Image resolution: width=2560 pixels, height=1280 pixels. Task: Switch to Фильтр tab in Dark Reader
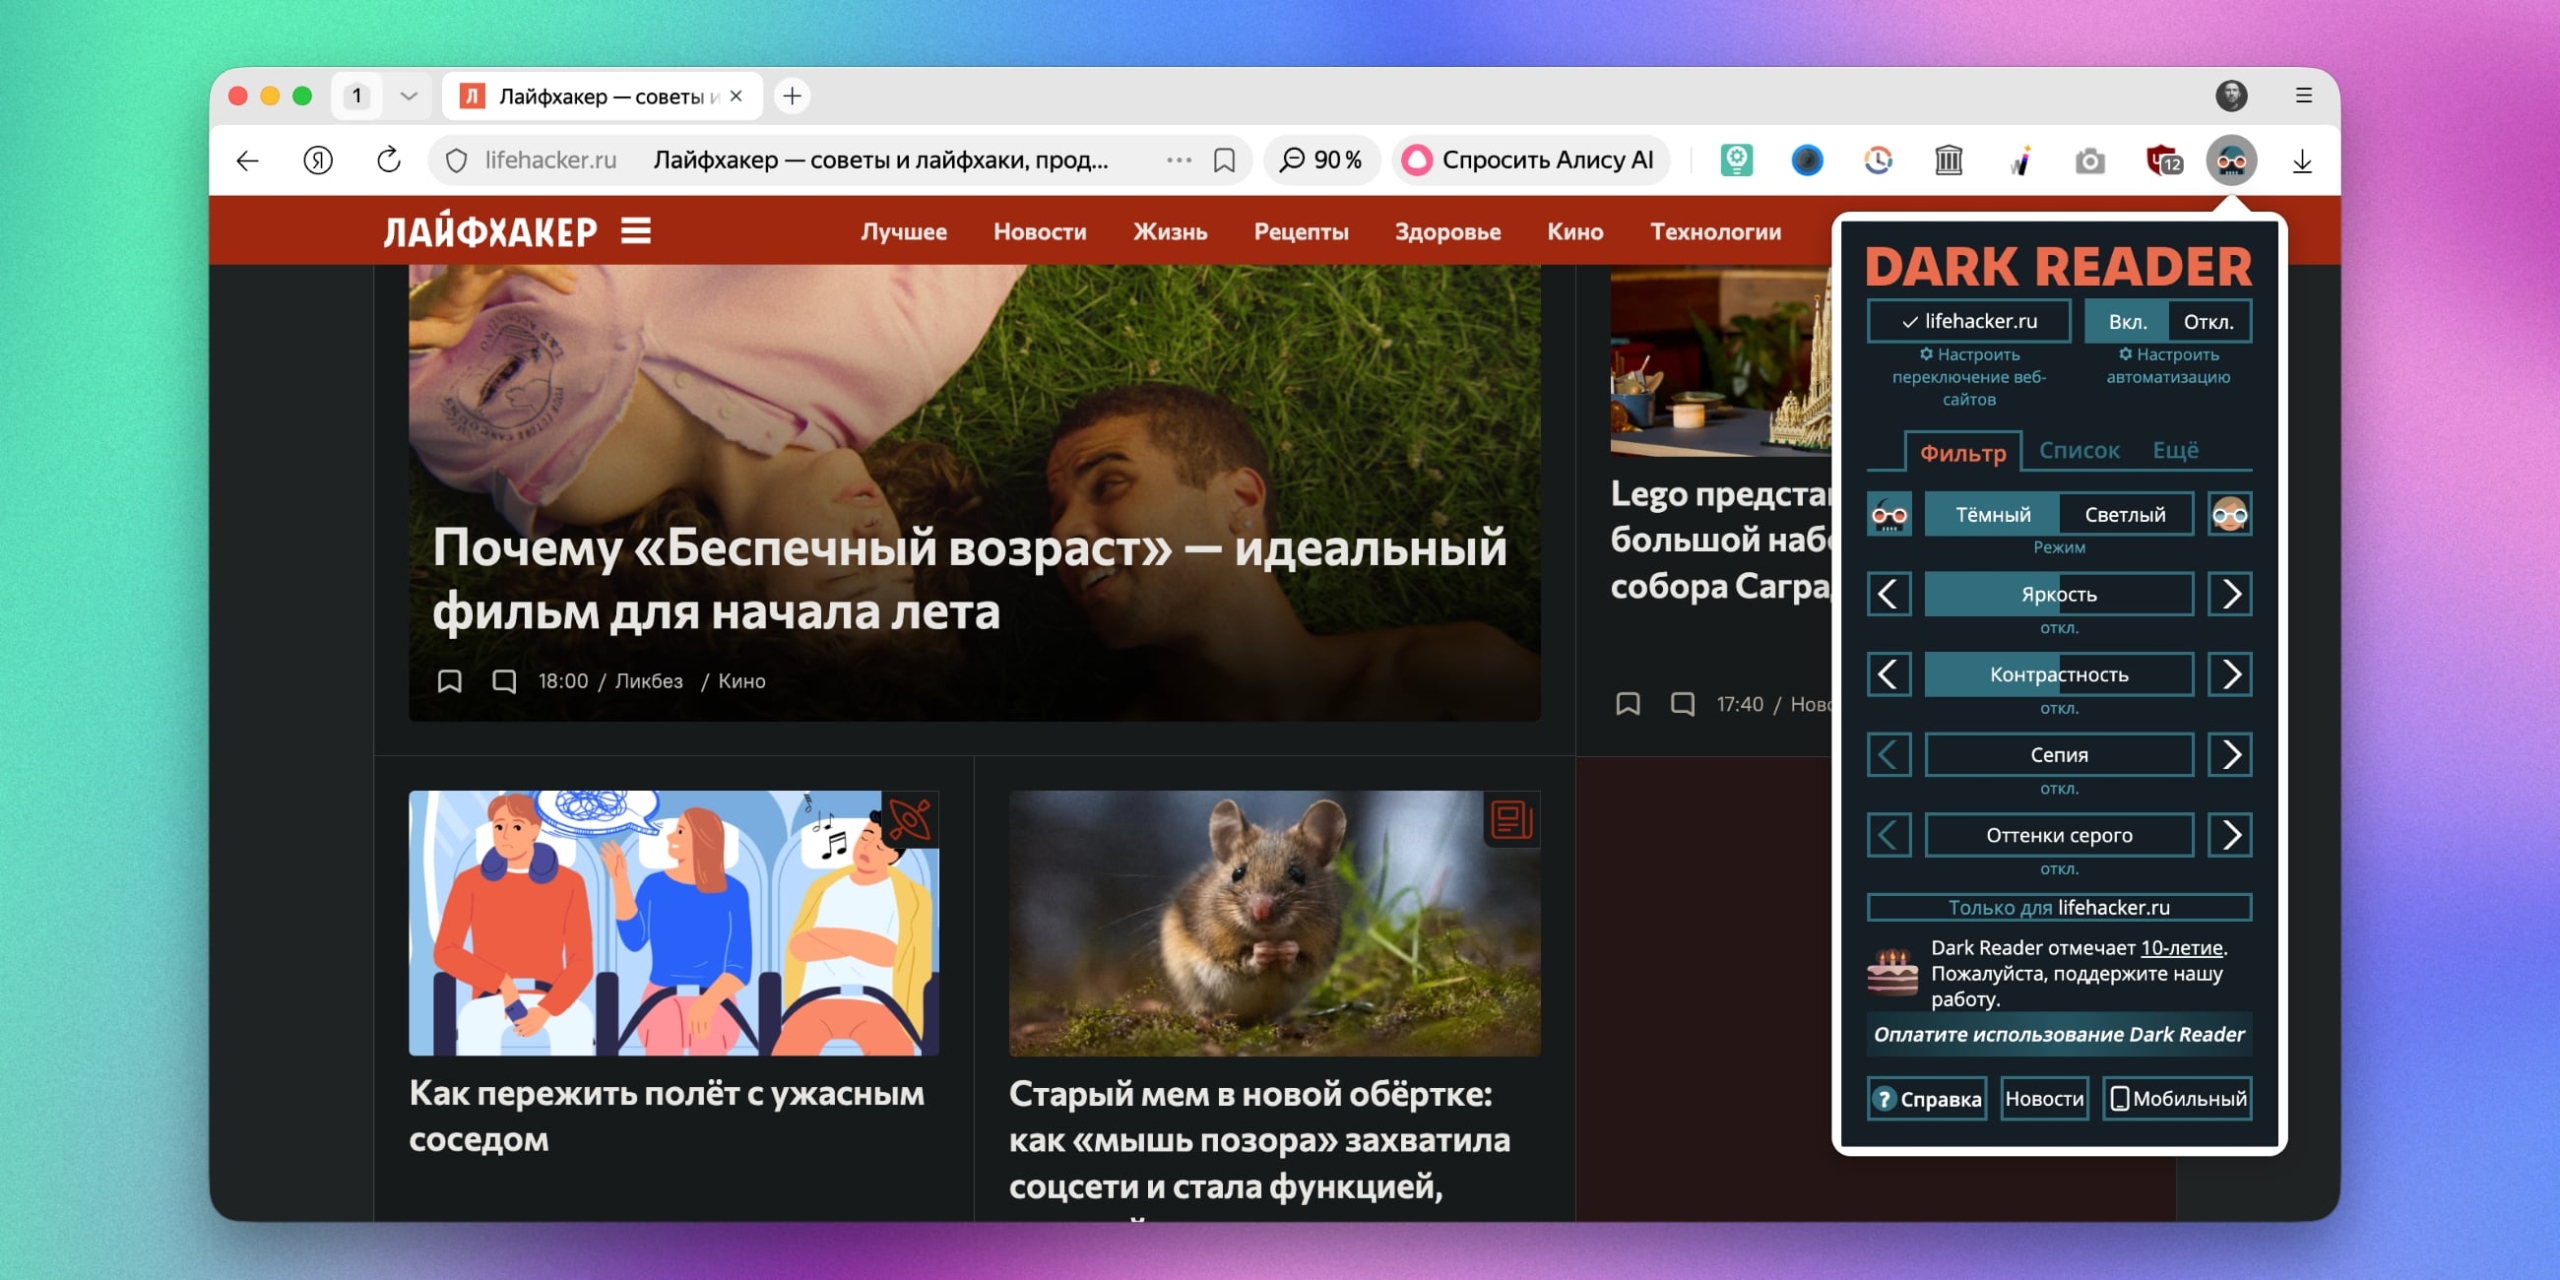point(1963,453)
